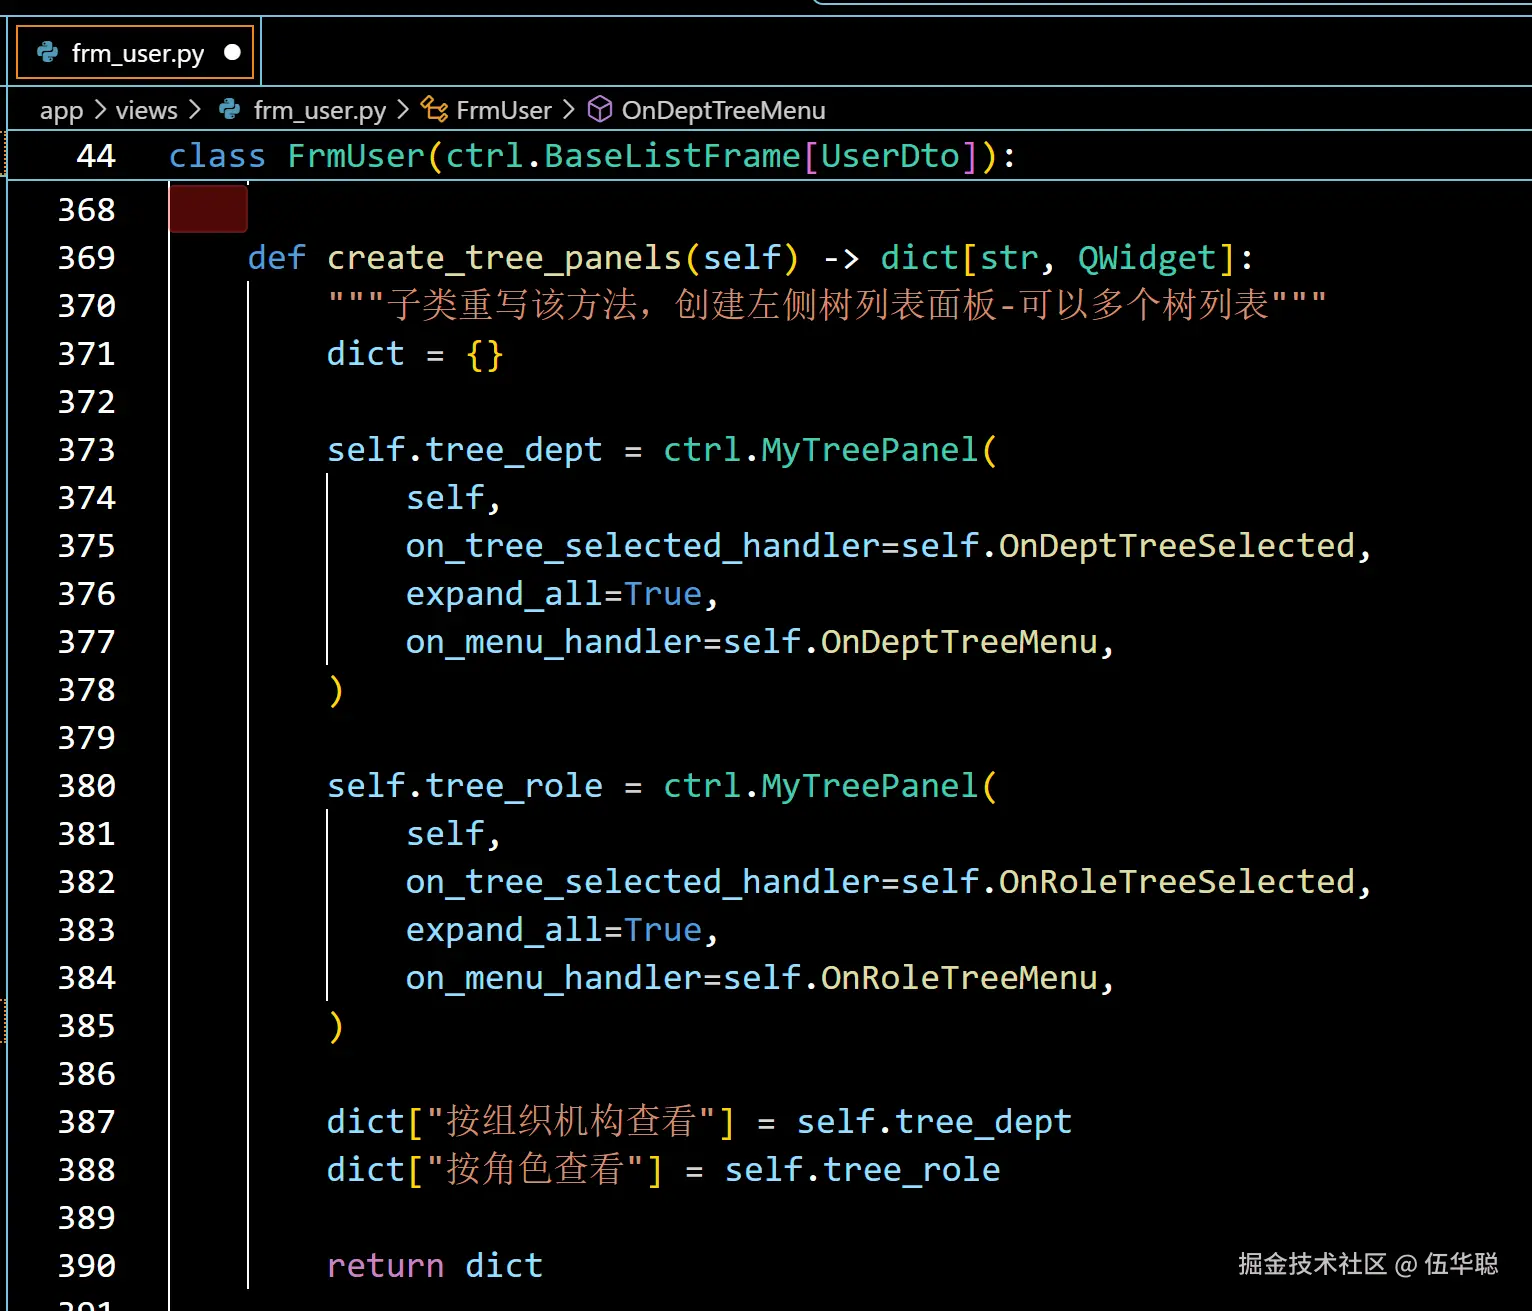Click the string "按角色查看" on line 388
The image size is (1532, 1311).
[535, 1170]
